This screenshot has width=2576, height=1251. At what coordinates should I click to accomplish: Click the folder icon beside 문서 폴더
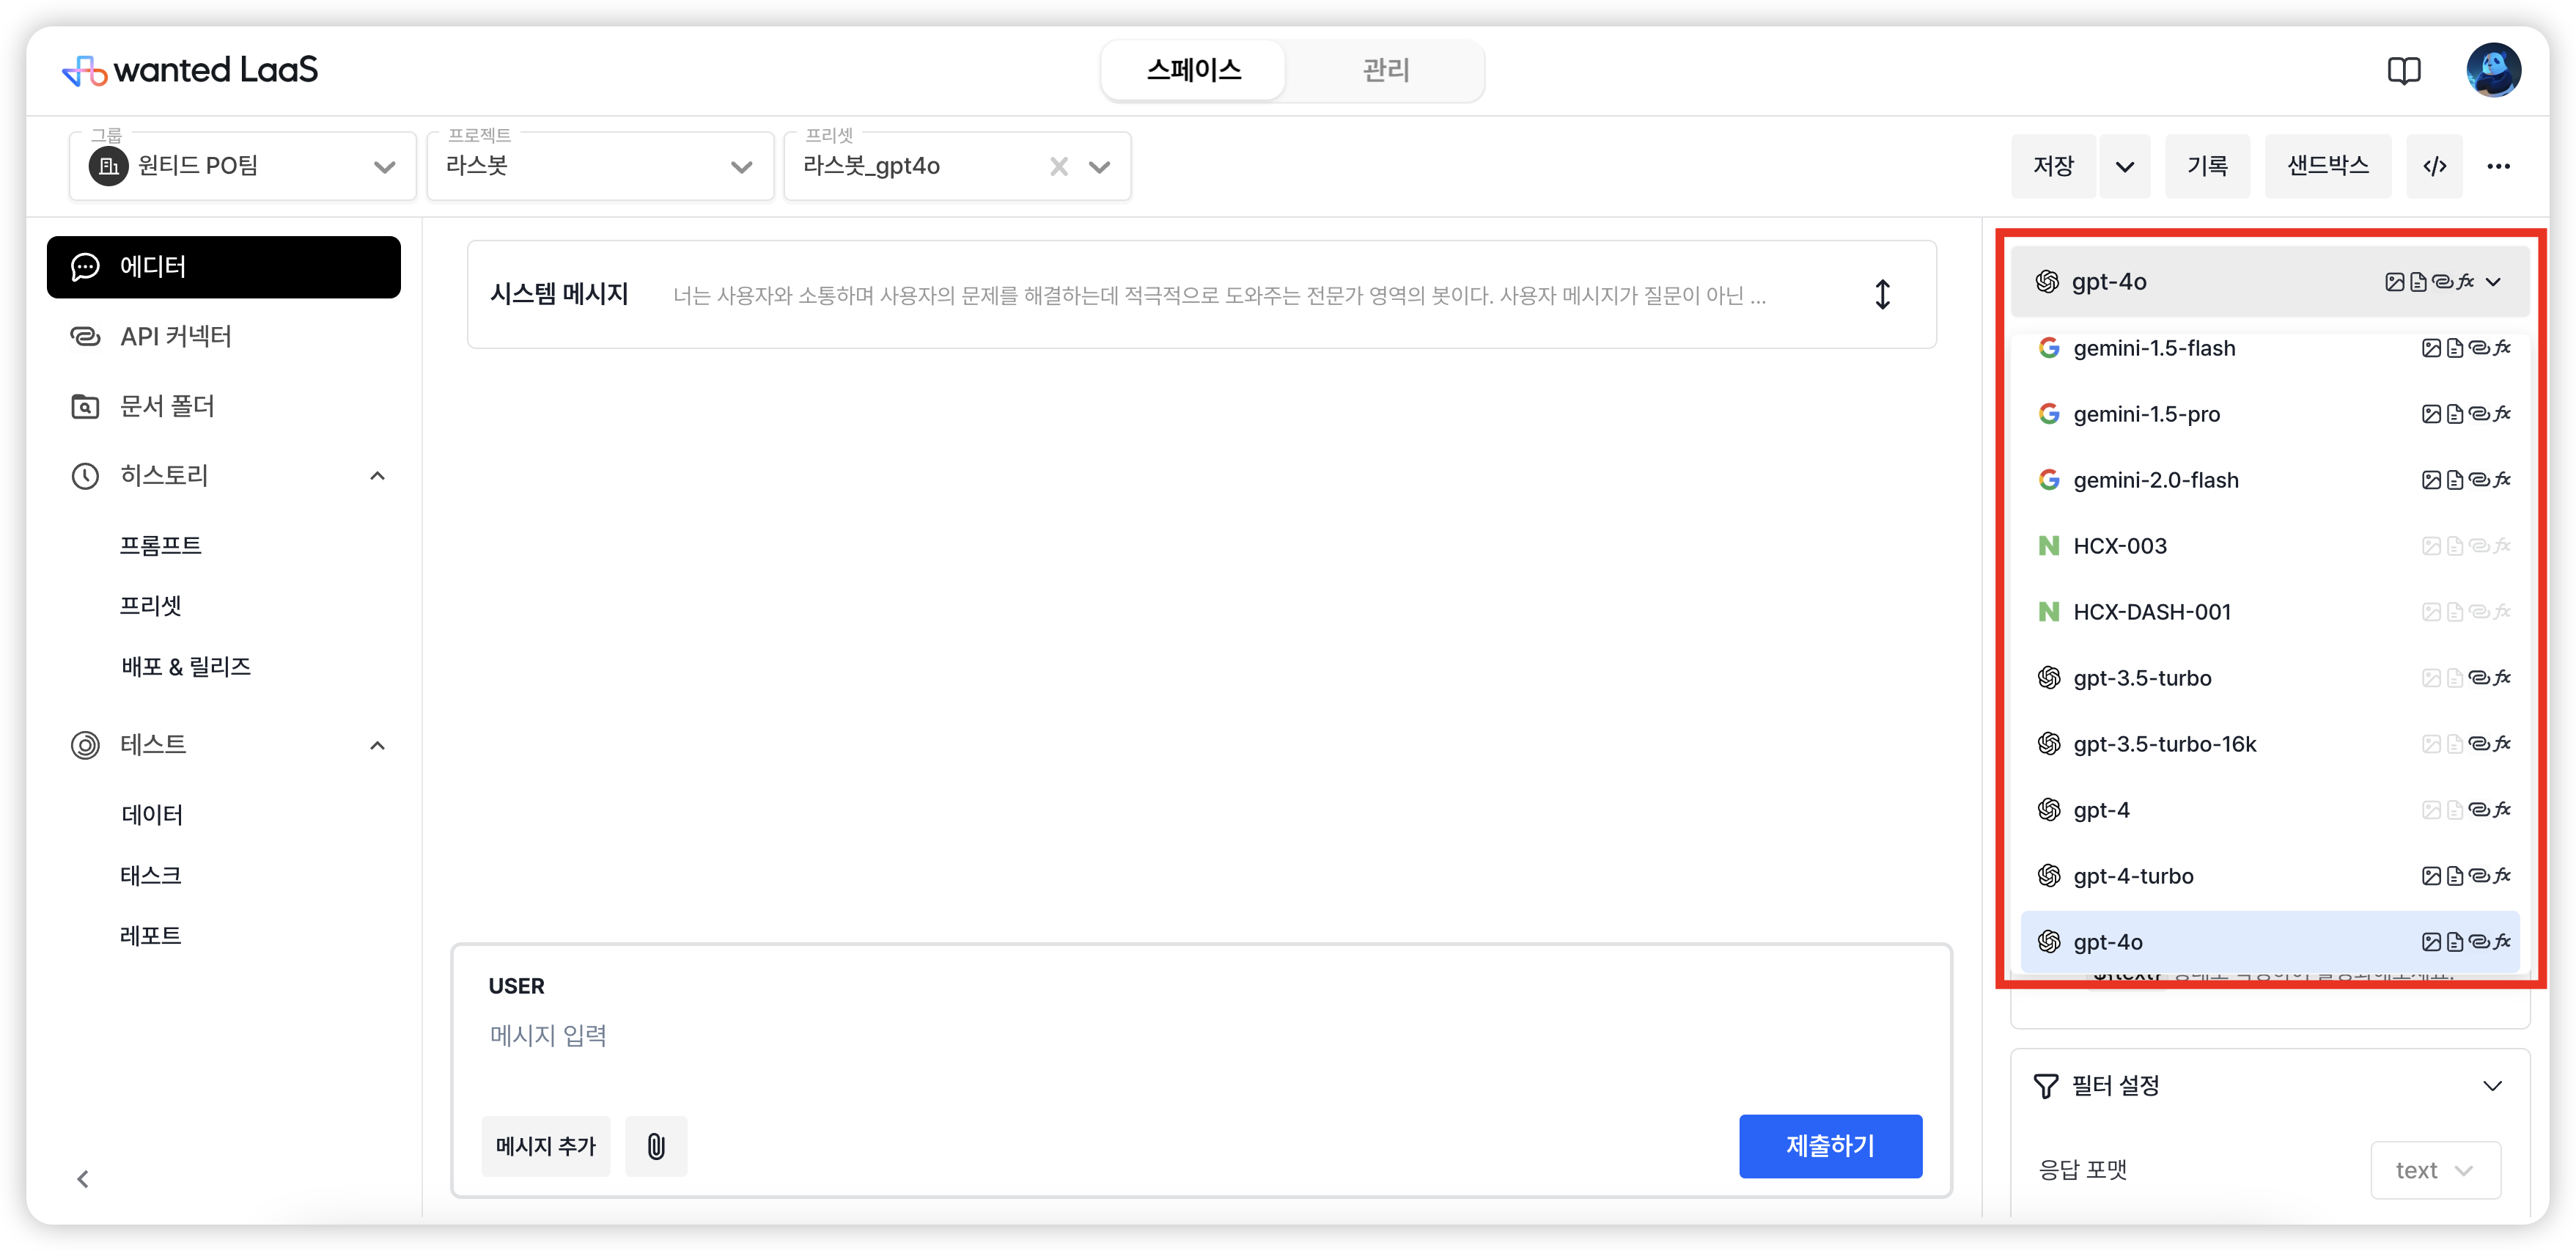(85, 406)
